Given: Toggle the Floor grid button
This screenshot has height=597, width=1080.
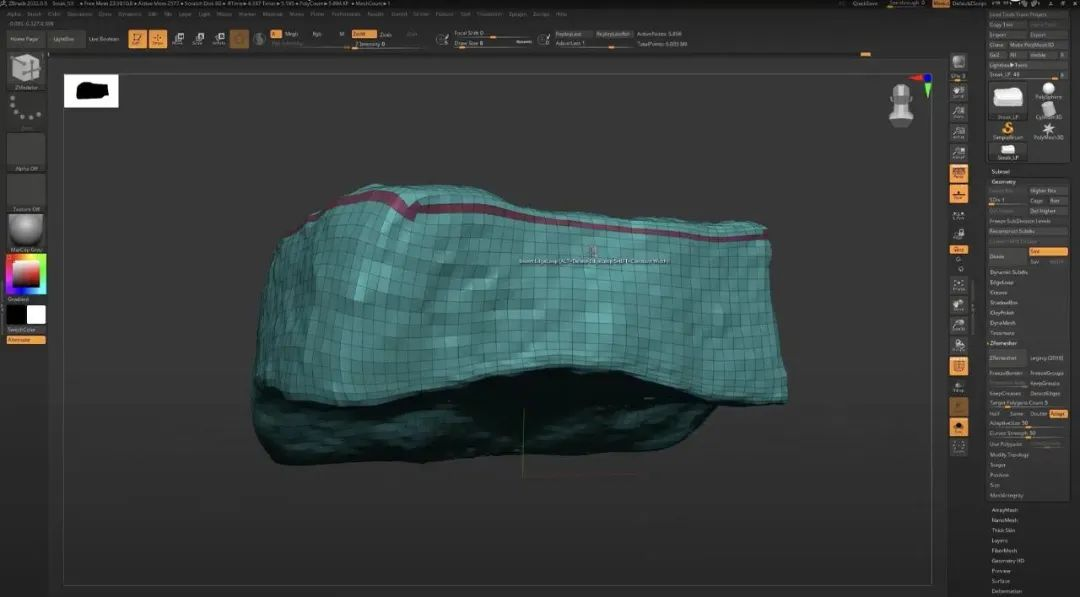Looking at the screenshot, I should coord(958,195).
